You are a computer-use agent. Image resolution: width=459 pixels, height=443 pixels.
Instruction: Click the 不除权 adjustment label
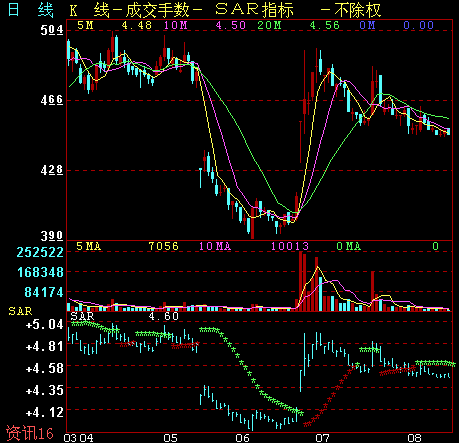click(358, 10)
